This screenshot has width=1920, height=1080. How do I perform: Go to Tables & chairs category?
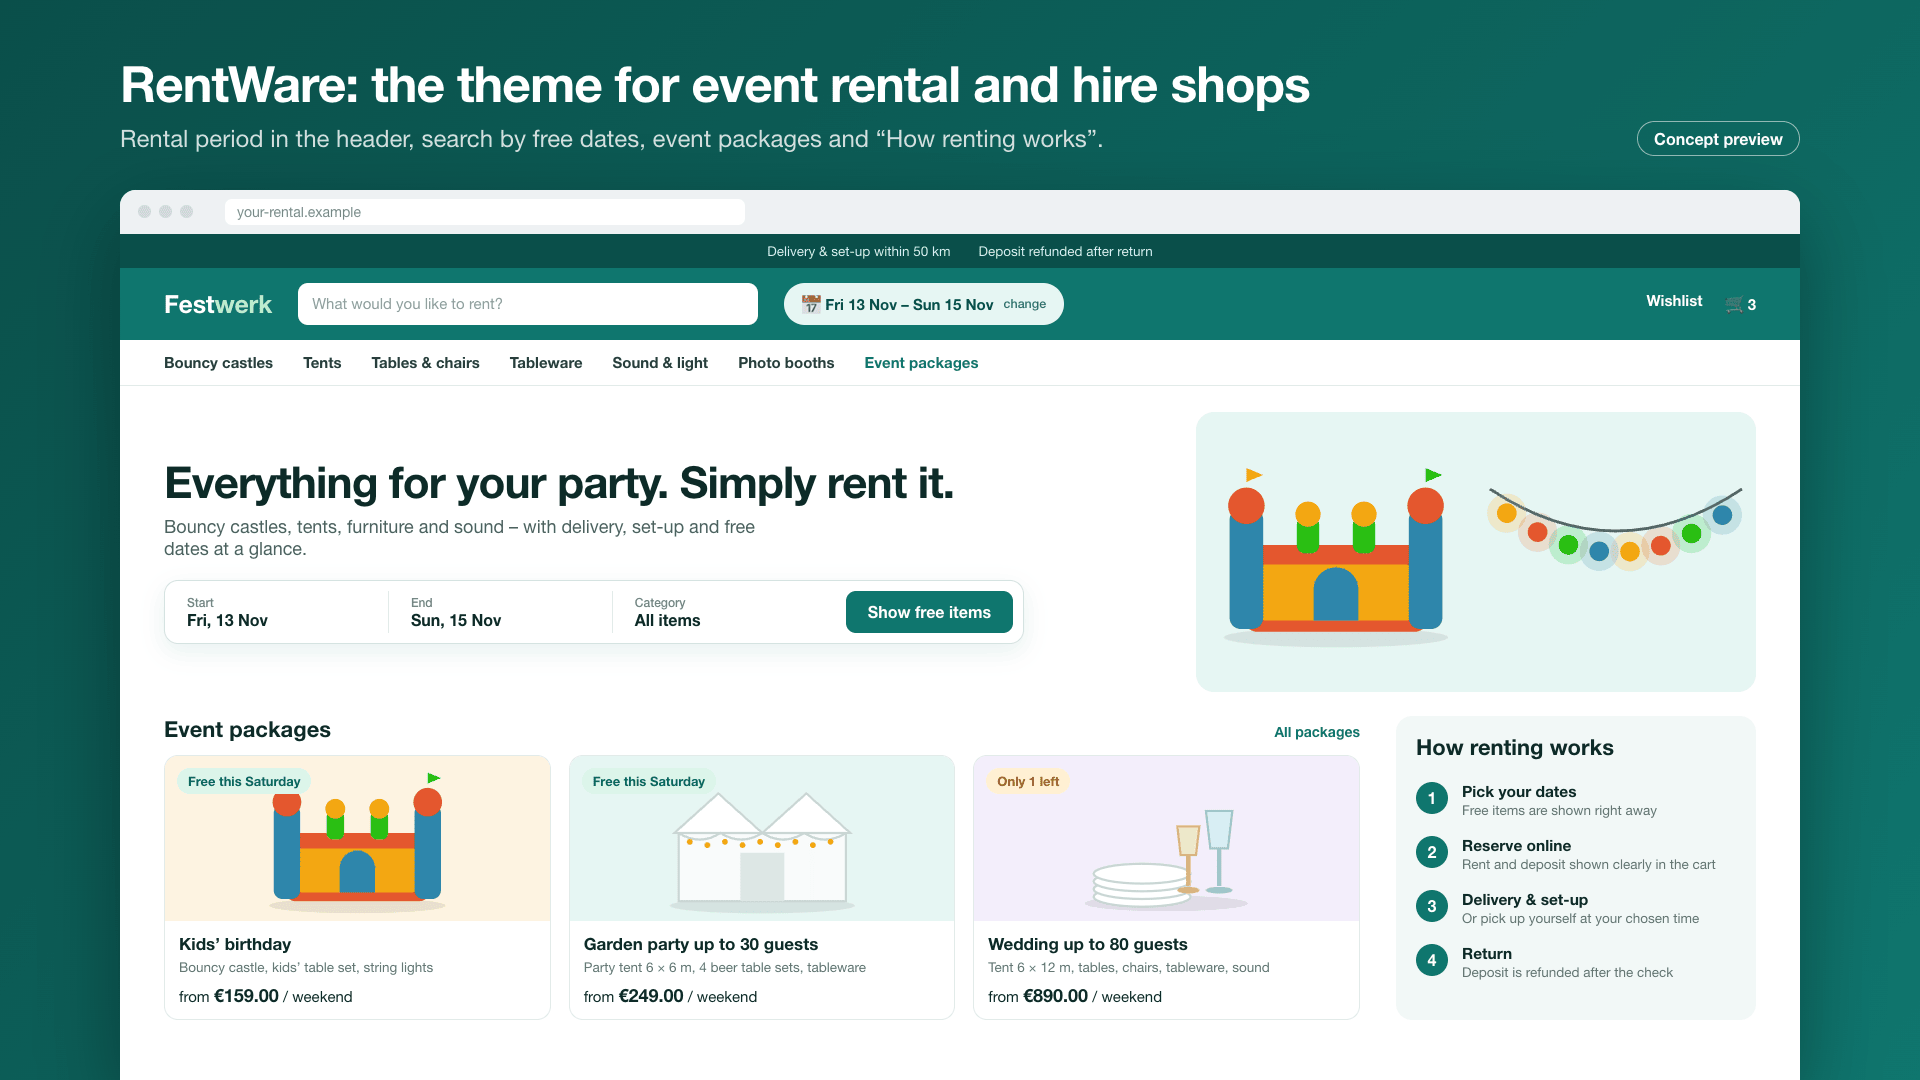[425, 363]
